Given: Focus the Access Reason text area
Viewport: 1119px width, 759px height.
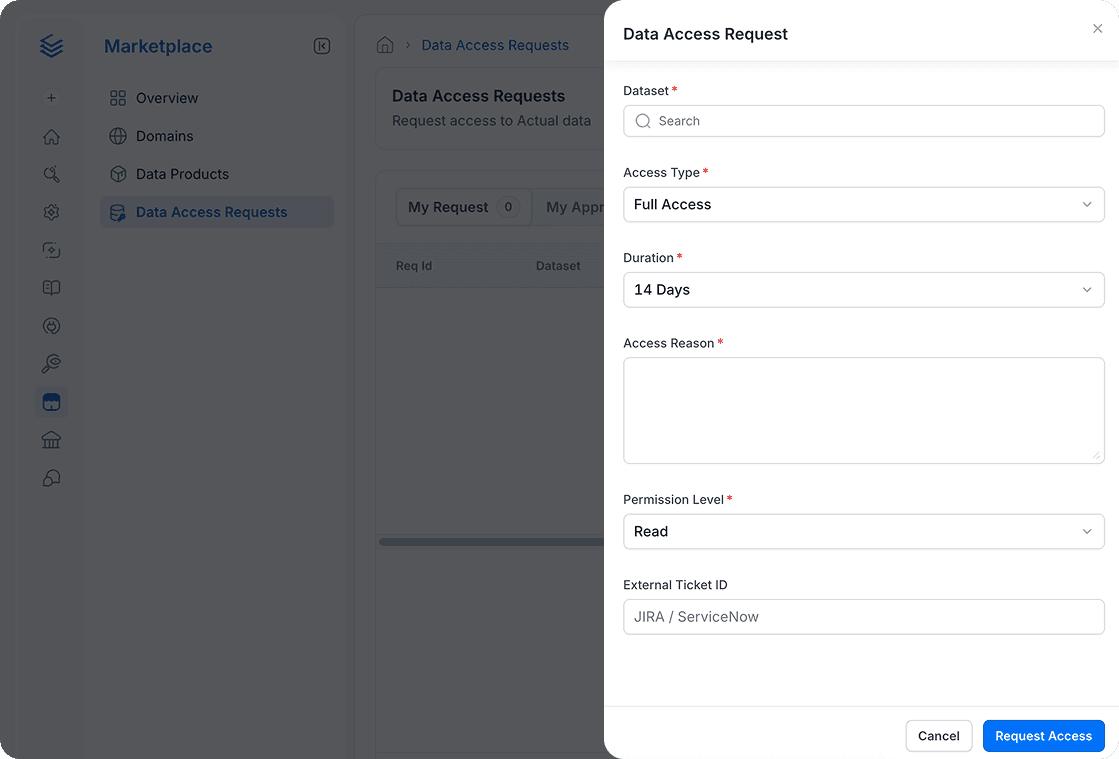Looking at the screenshot, I should click(864, 411).
